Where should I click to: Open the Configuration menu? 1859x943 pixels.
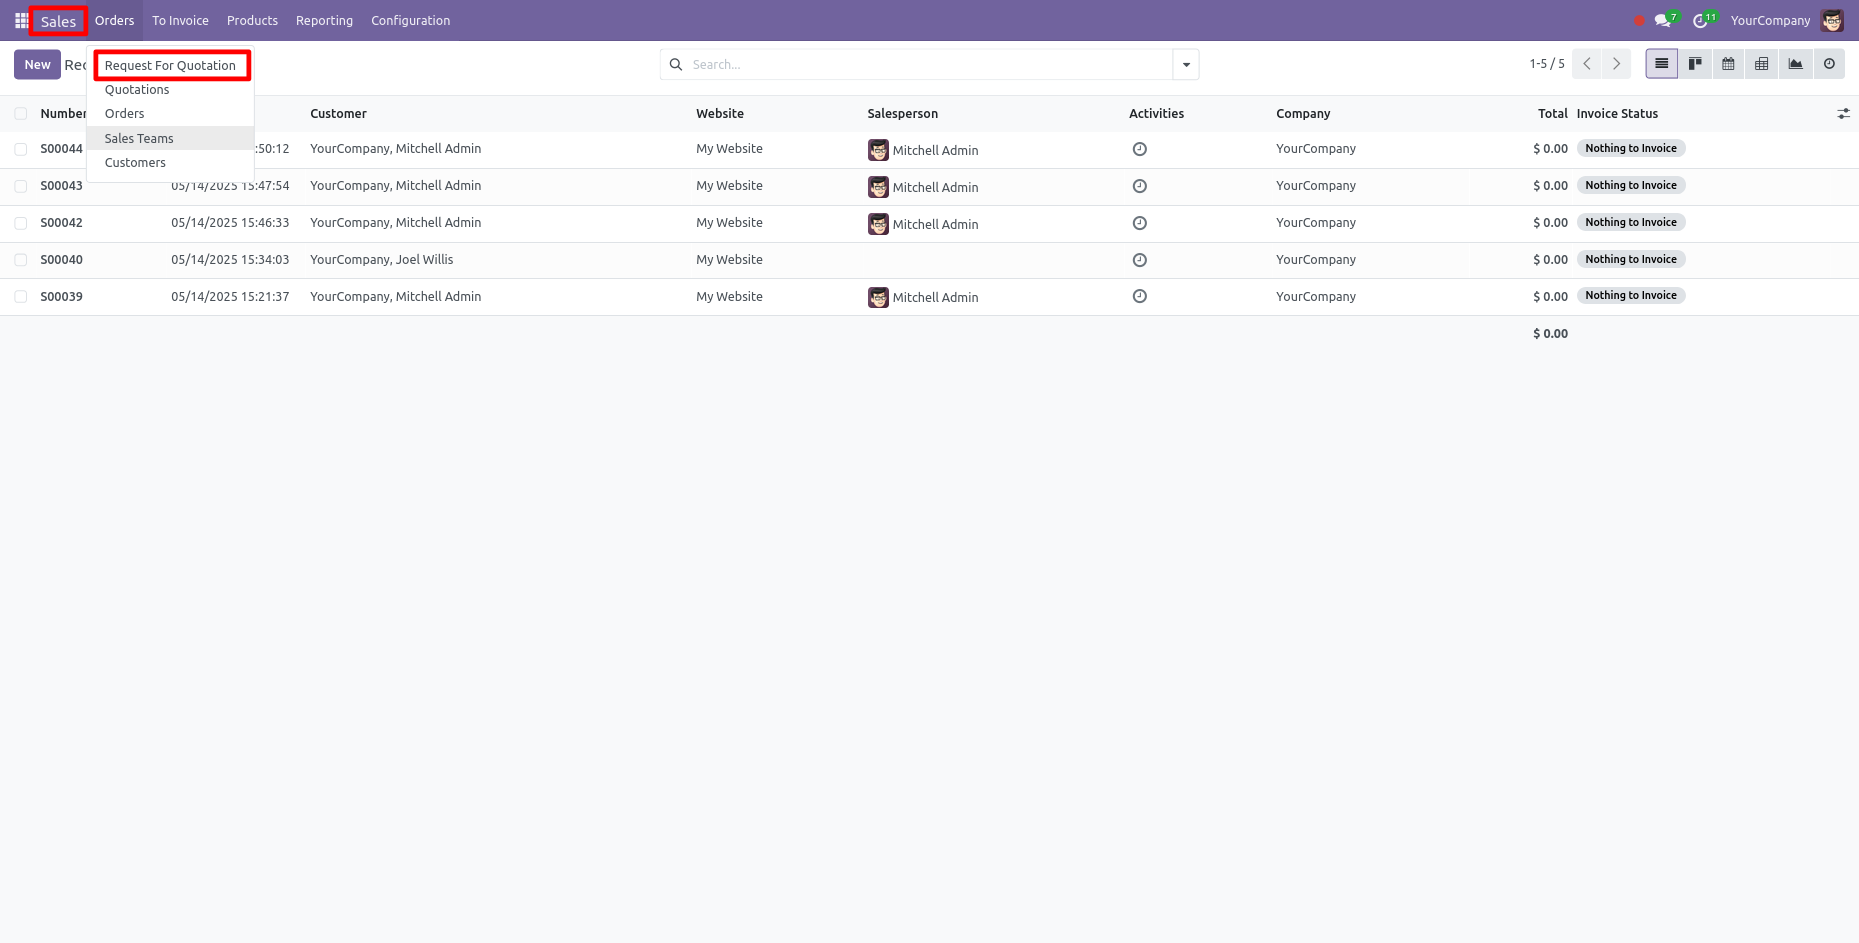pos(410,20)
